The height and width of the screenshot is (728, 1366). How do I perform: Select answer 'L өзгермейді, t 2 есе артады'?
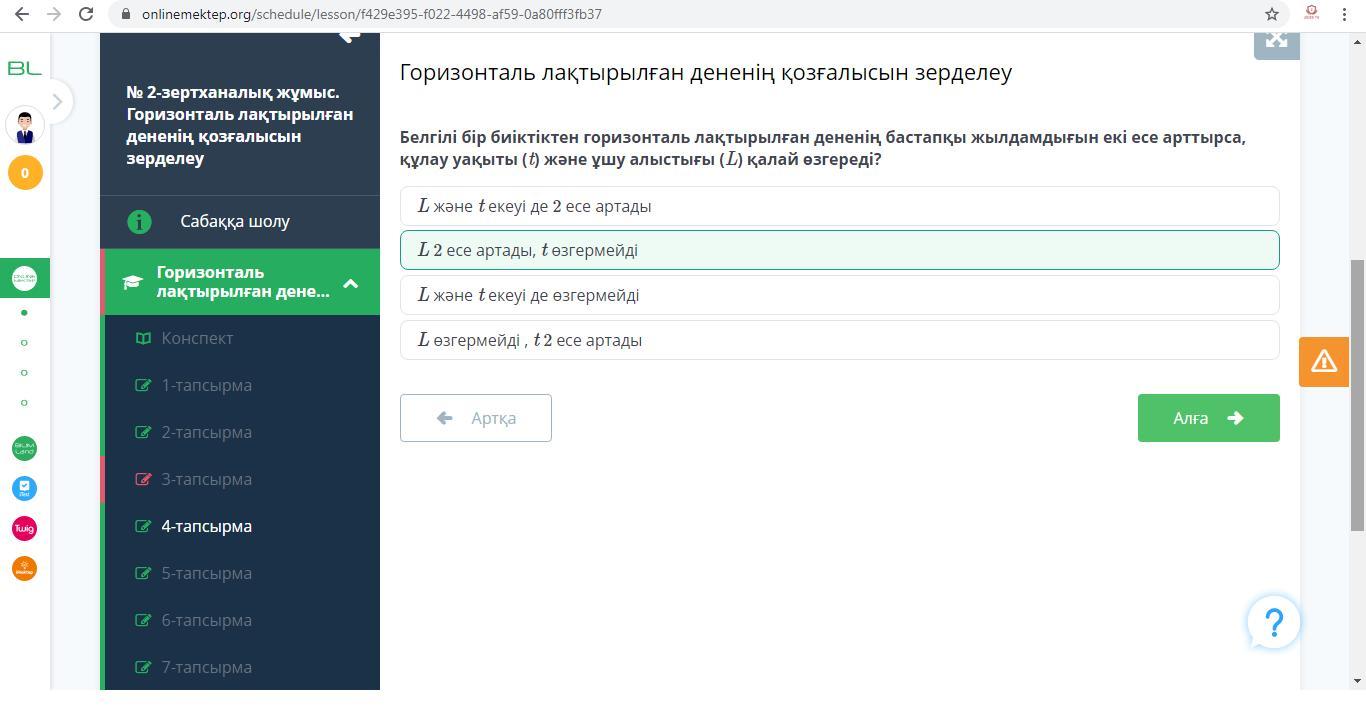840,340
